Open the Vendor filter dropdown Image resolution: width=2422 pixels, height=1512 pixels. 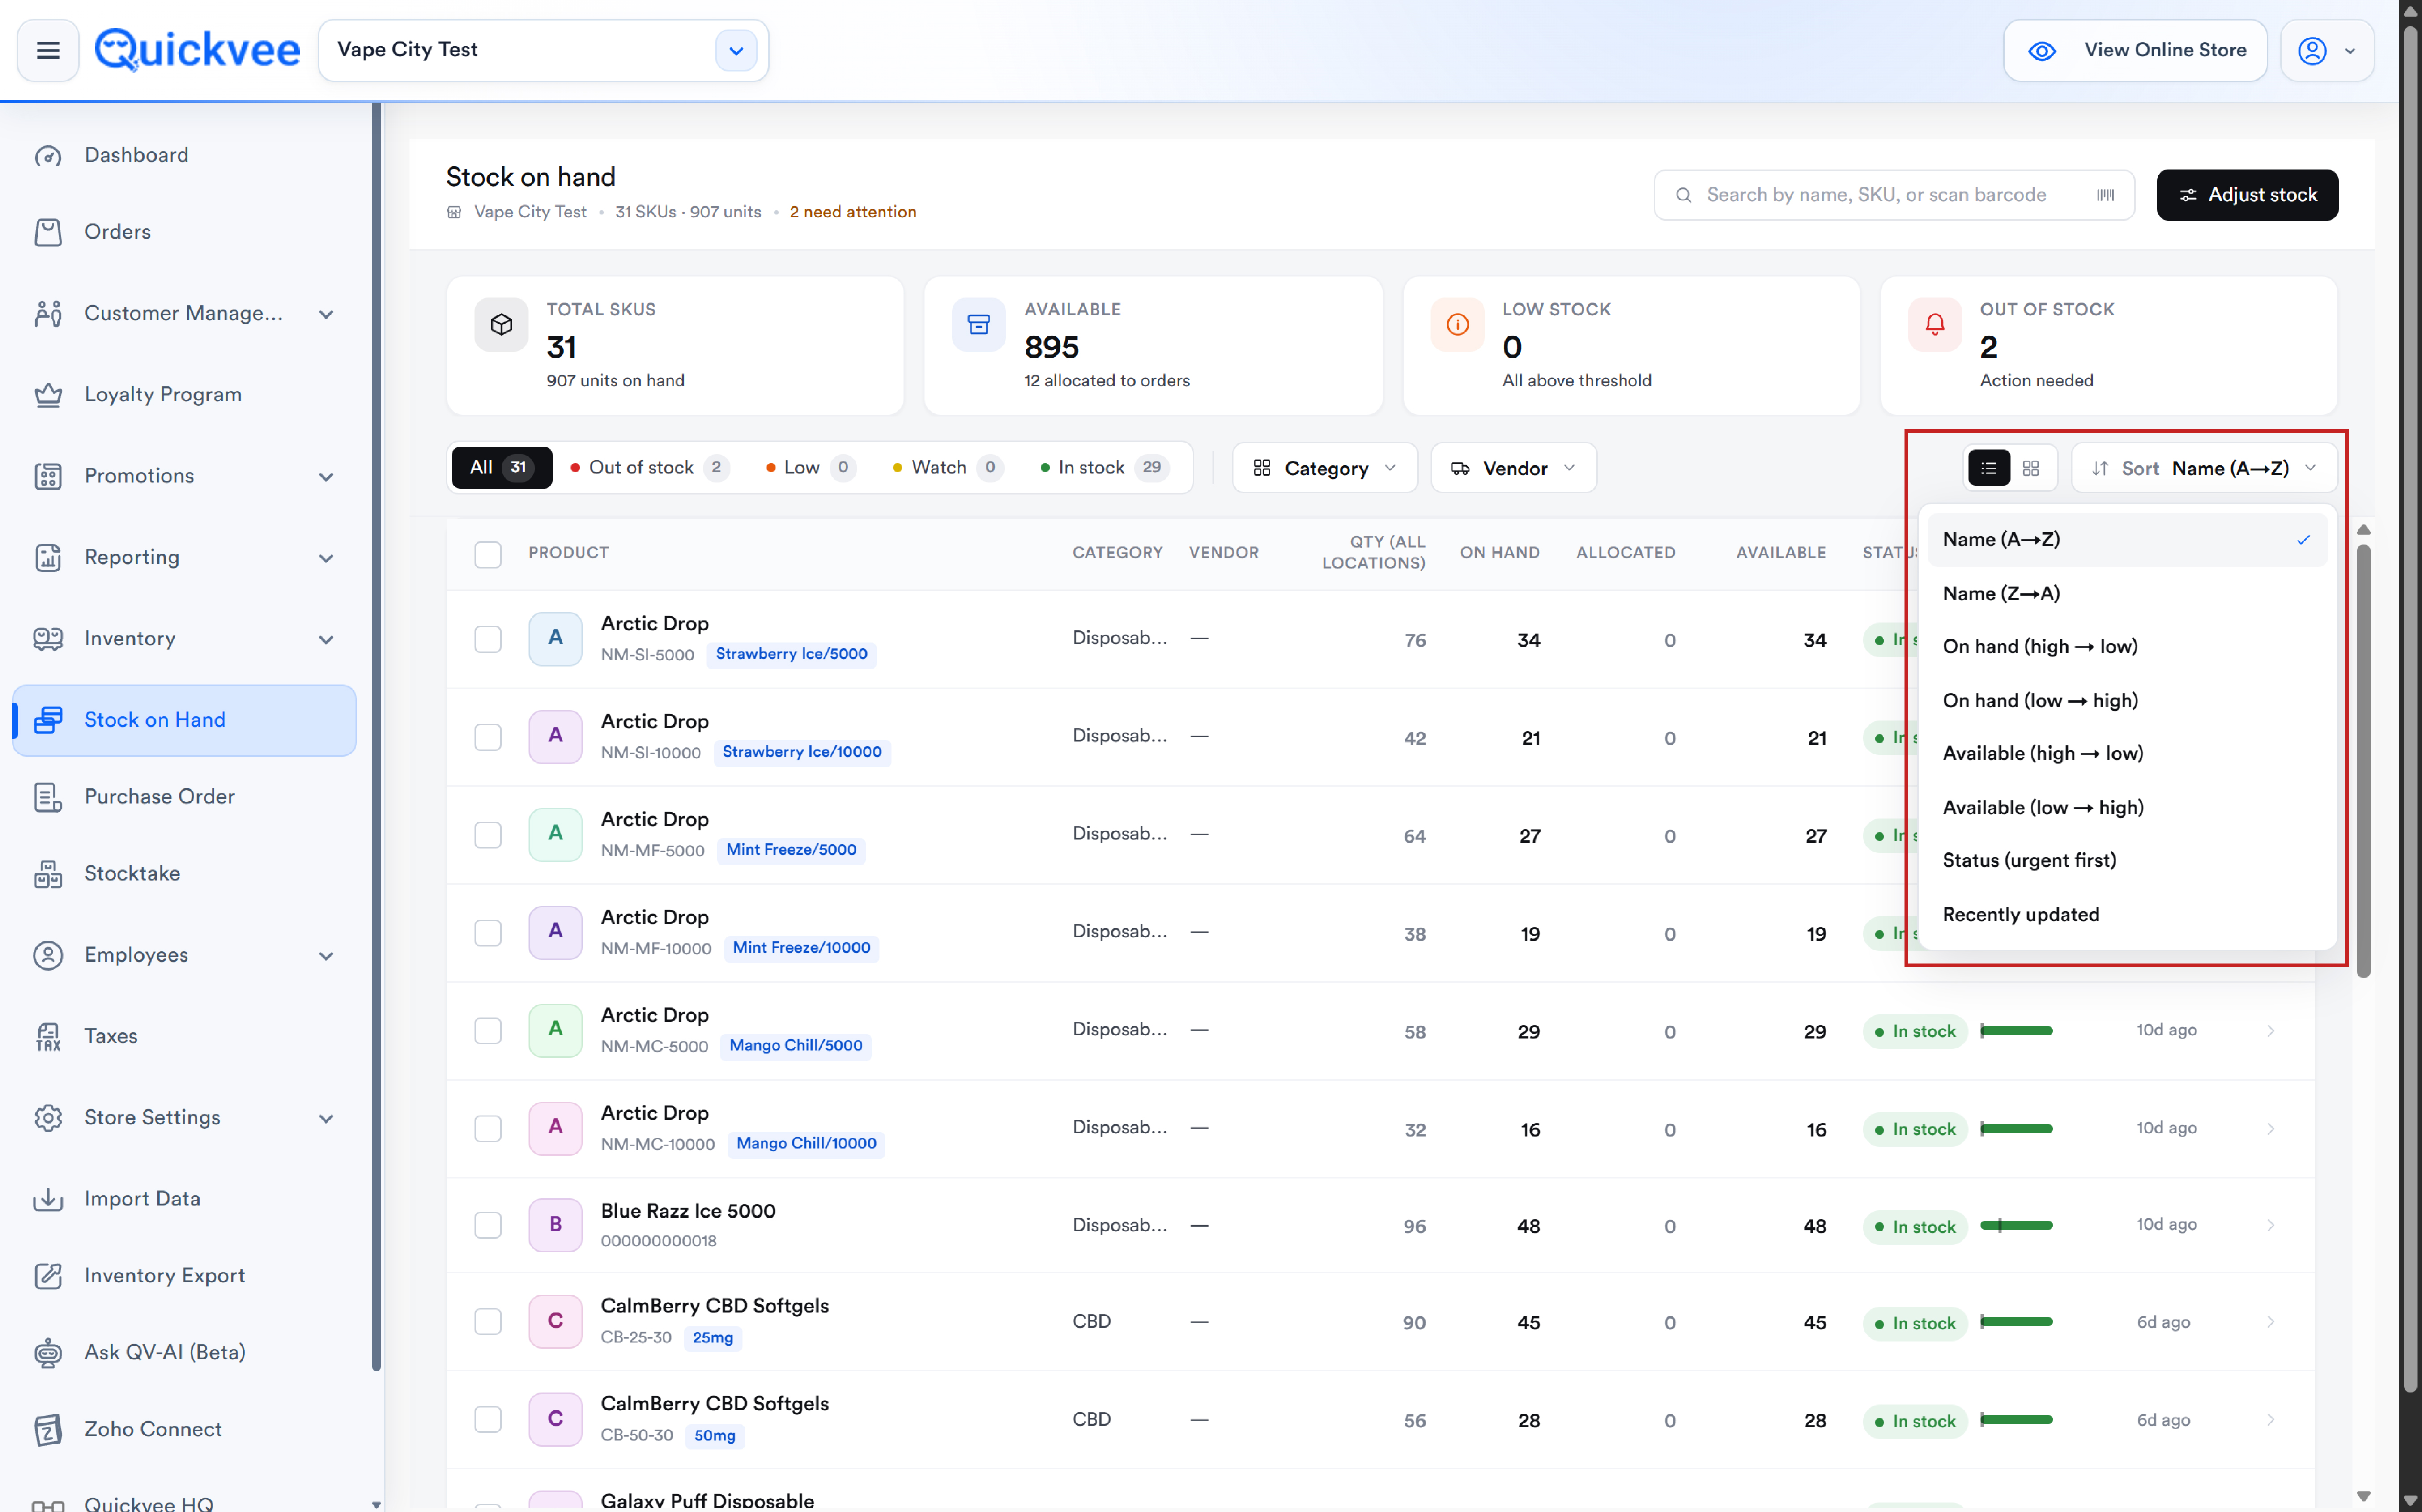tap(1514, 468)
